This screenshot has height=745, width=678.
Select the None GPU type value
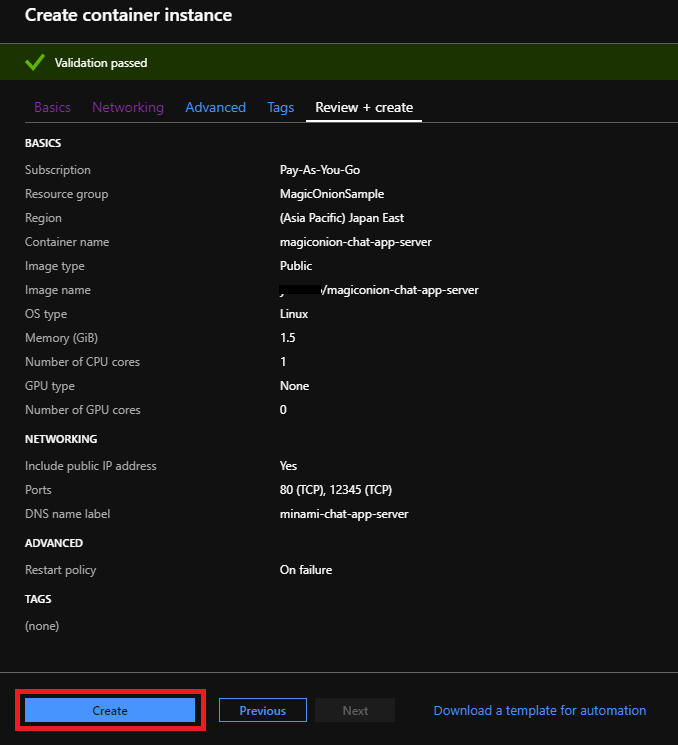coord(294,386)
